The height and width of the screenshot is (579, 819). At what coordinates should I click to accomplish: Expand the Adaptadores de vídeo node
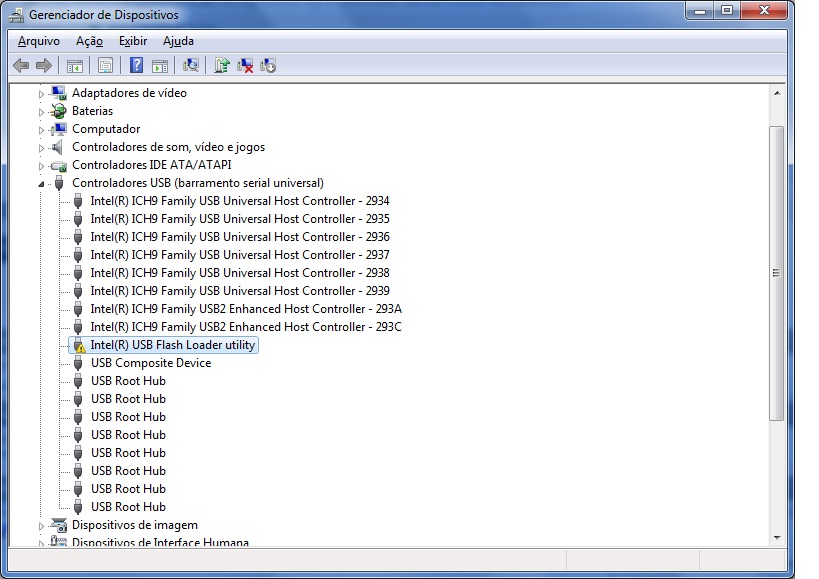pos(41,94)
